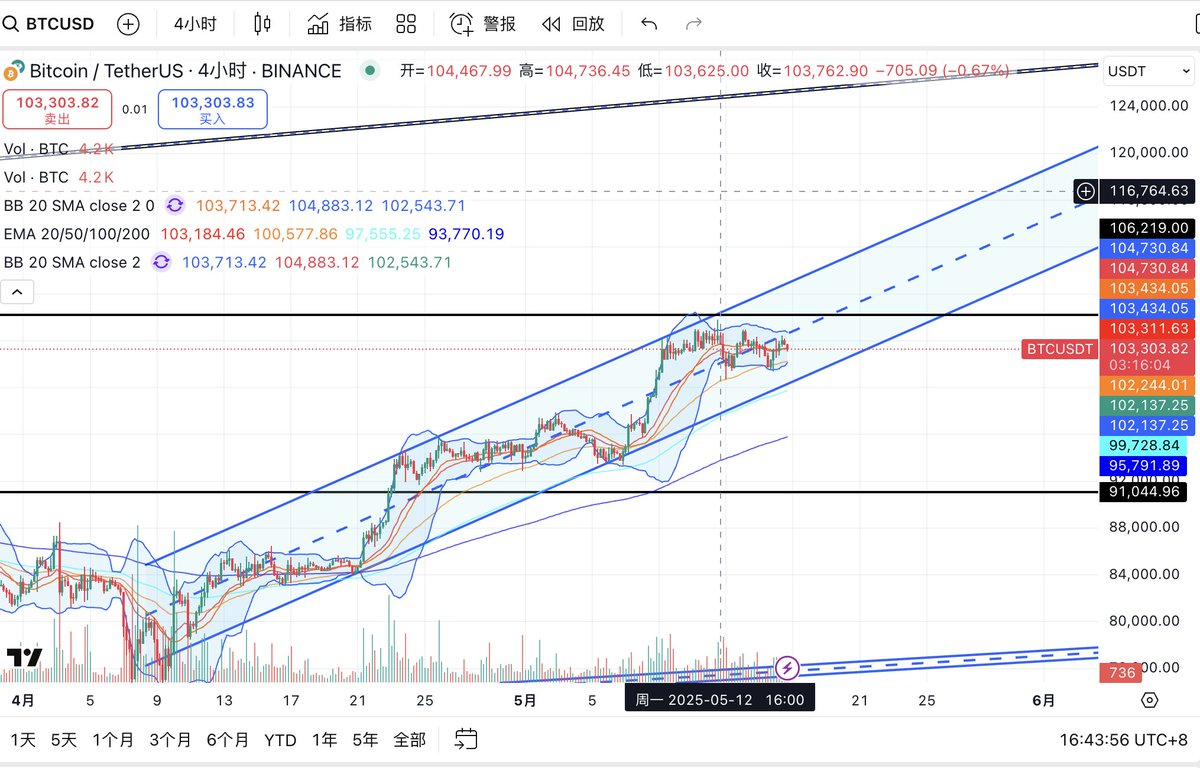Switch to the 1个月 range
Screen dimensions: 1200x768
pos(113,740)
